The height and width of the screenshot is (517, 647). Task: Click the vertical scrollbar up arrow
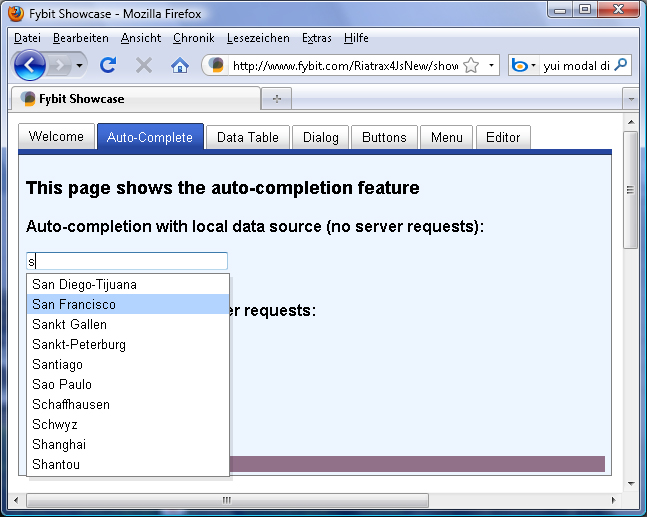pyautogui.click(x=631, y=122)
